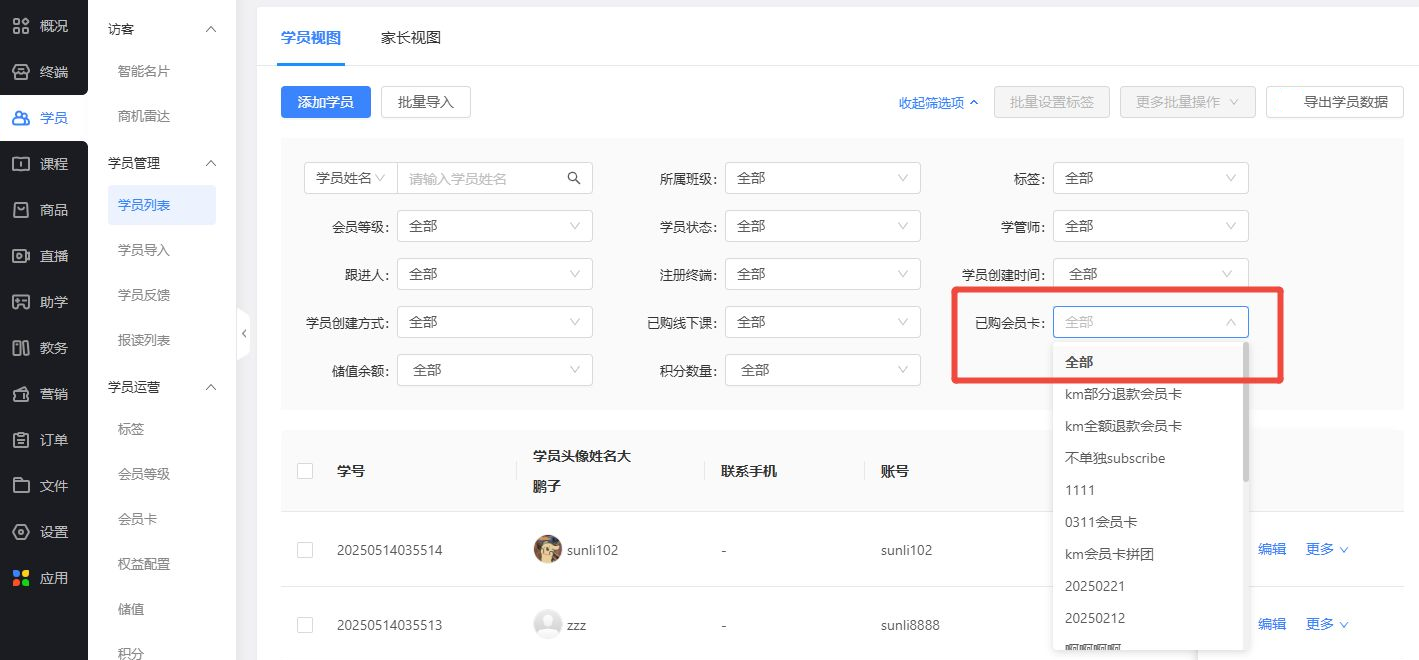The width and height of the screenshot is (1419, 660).
Task: Open the 教务 academic affairs section
Action: (x=43, y=348)
